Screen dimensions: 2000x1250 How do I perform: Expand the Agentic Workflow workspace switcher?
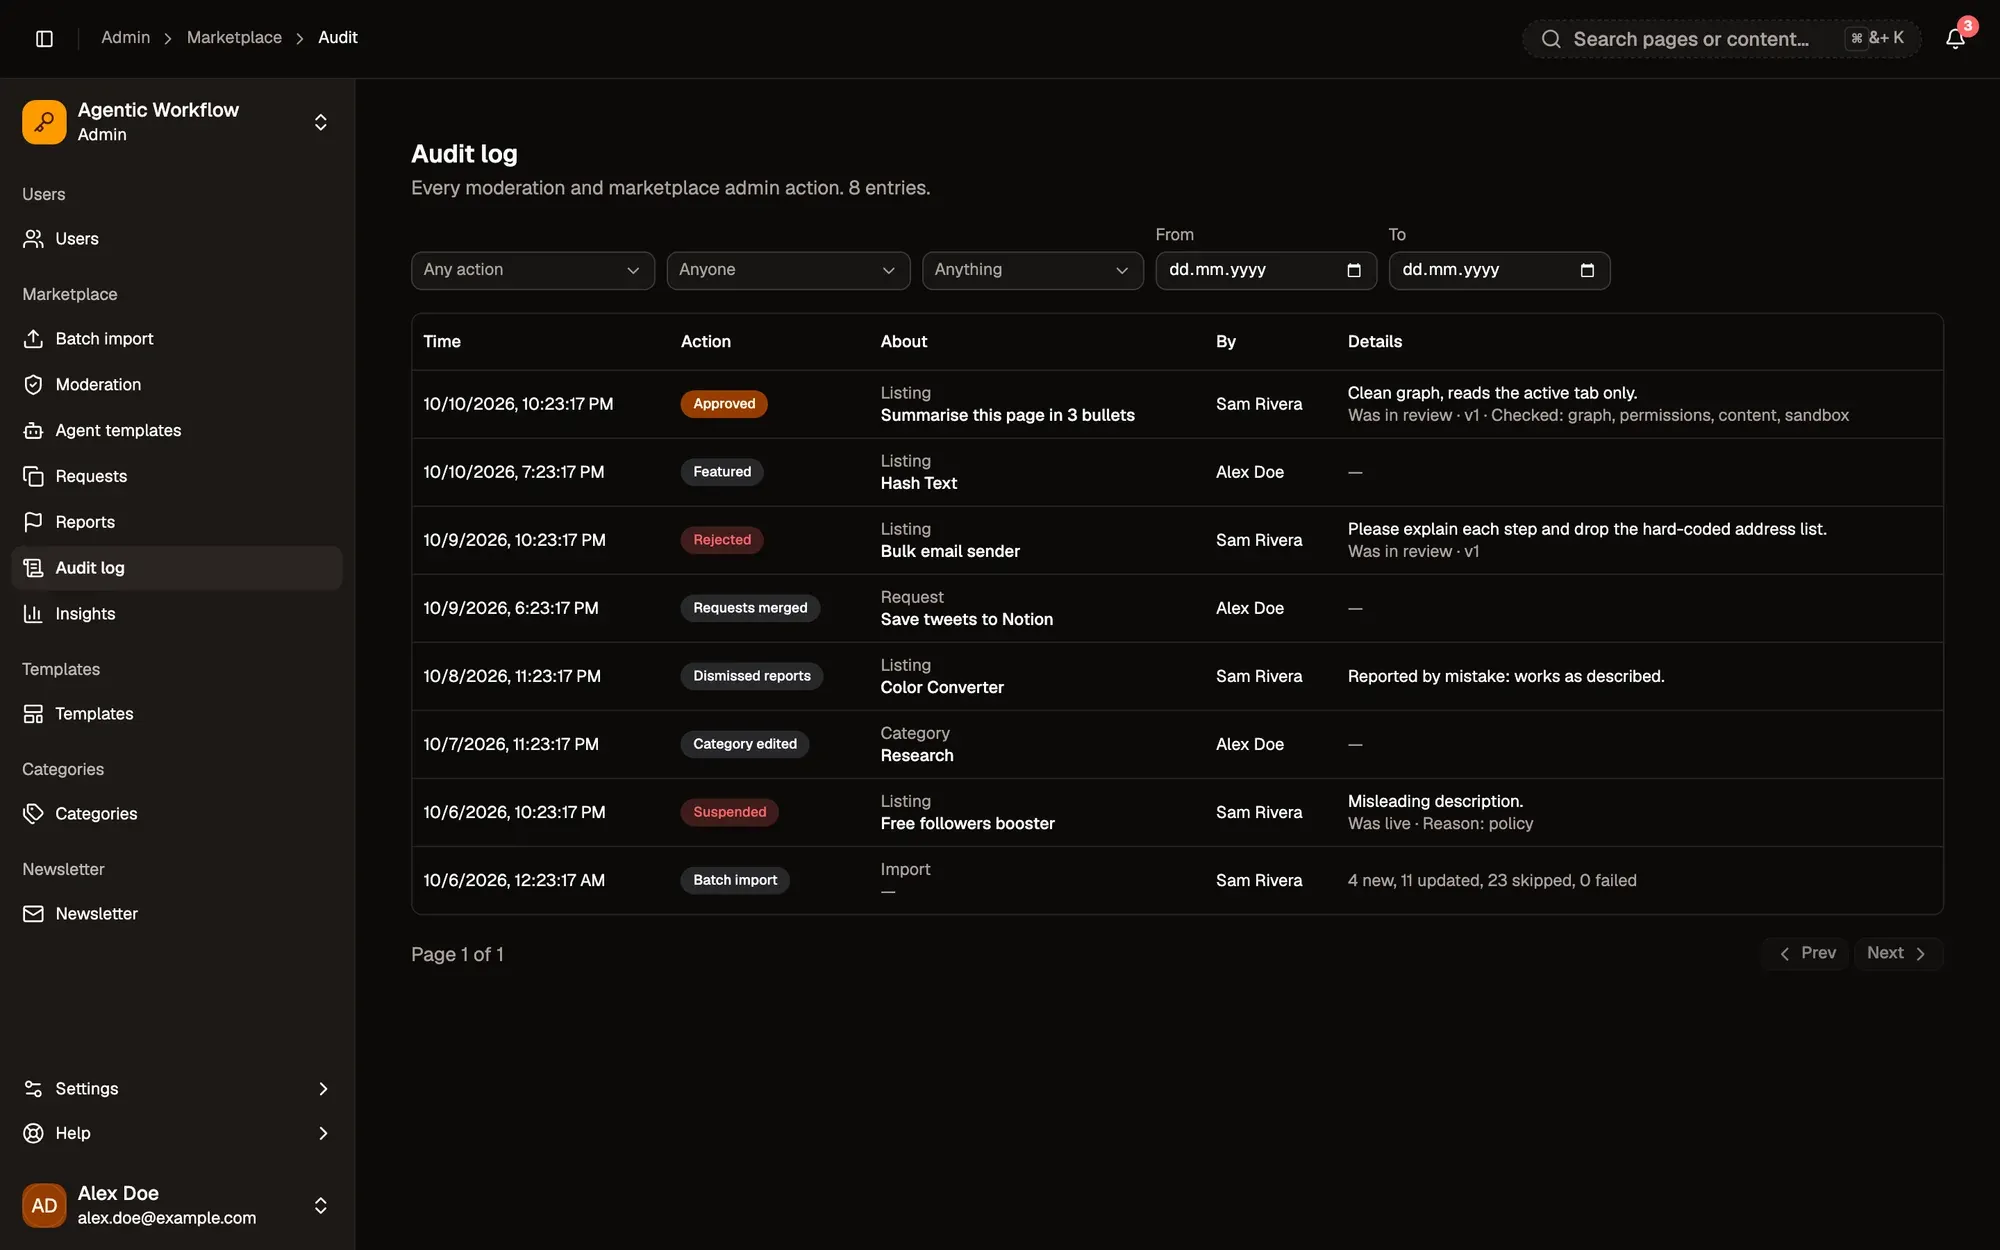point(320,122)
